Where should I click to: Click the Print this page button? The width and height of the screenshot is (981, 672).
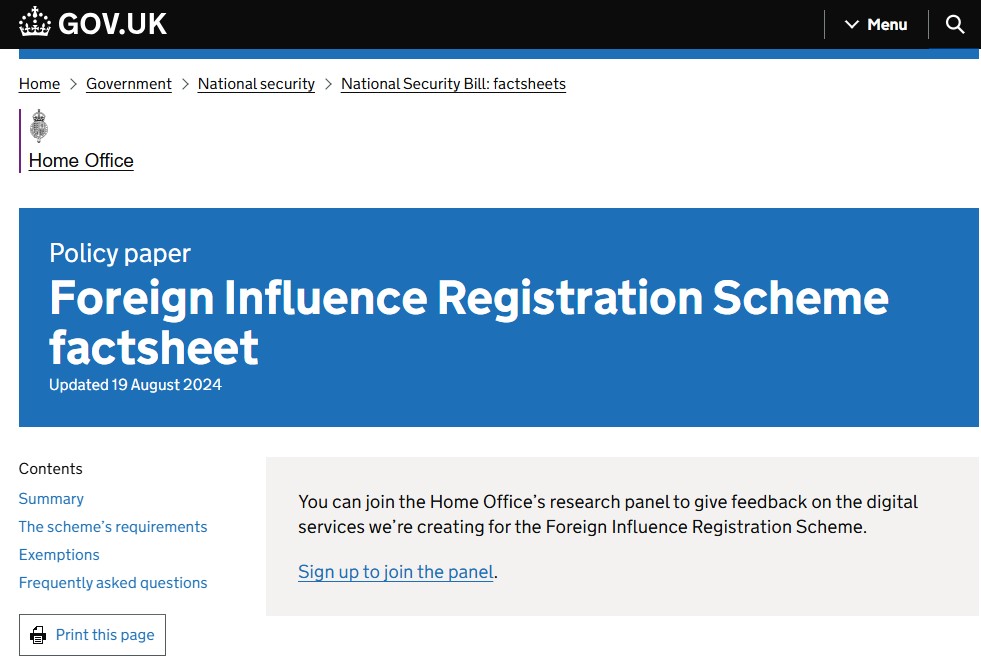click(x=93, y=635)
